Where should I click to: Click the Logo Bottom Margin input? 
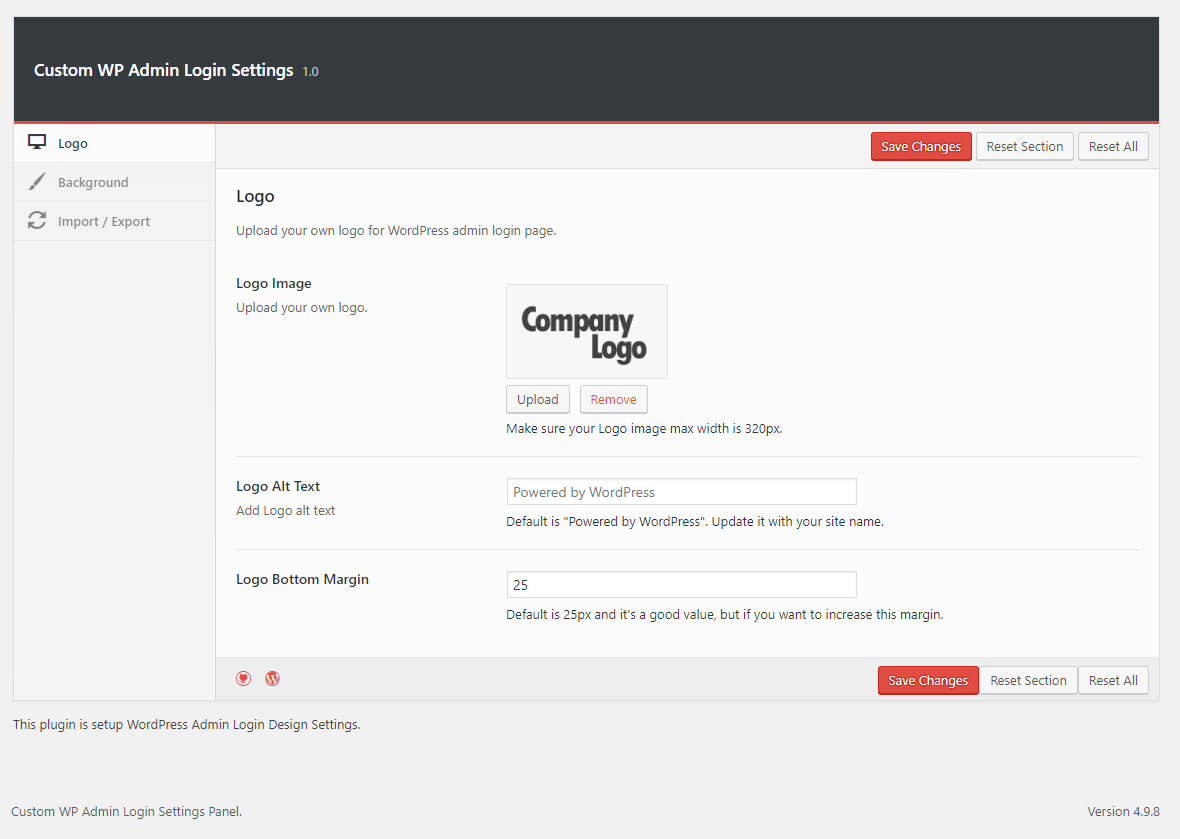[681, 585]
